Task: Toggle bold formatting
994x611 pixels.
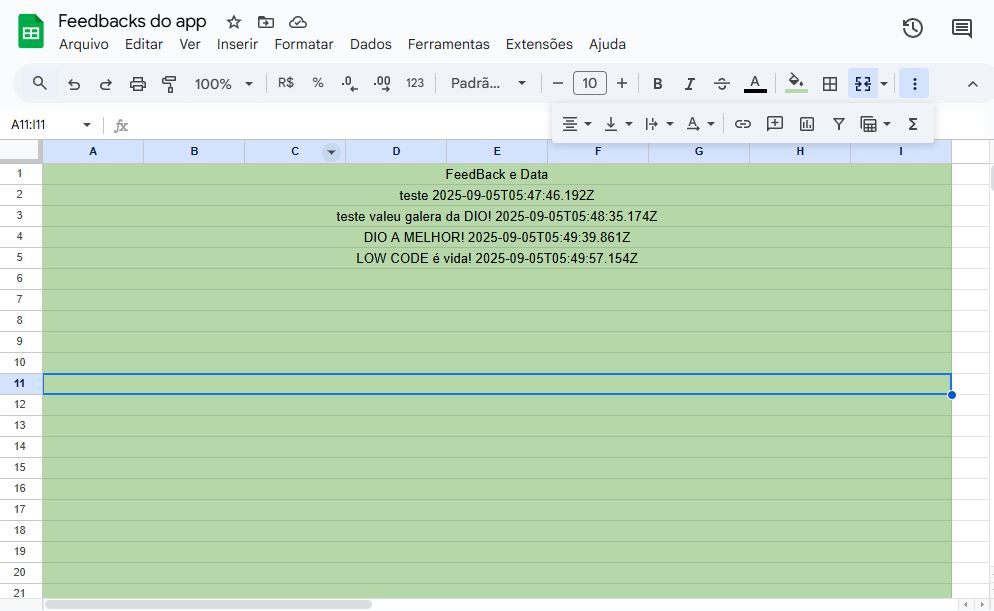Action: [x=658, y=84]
